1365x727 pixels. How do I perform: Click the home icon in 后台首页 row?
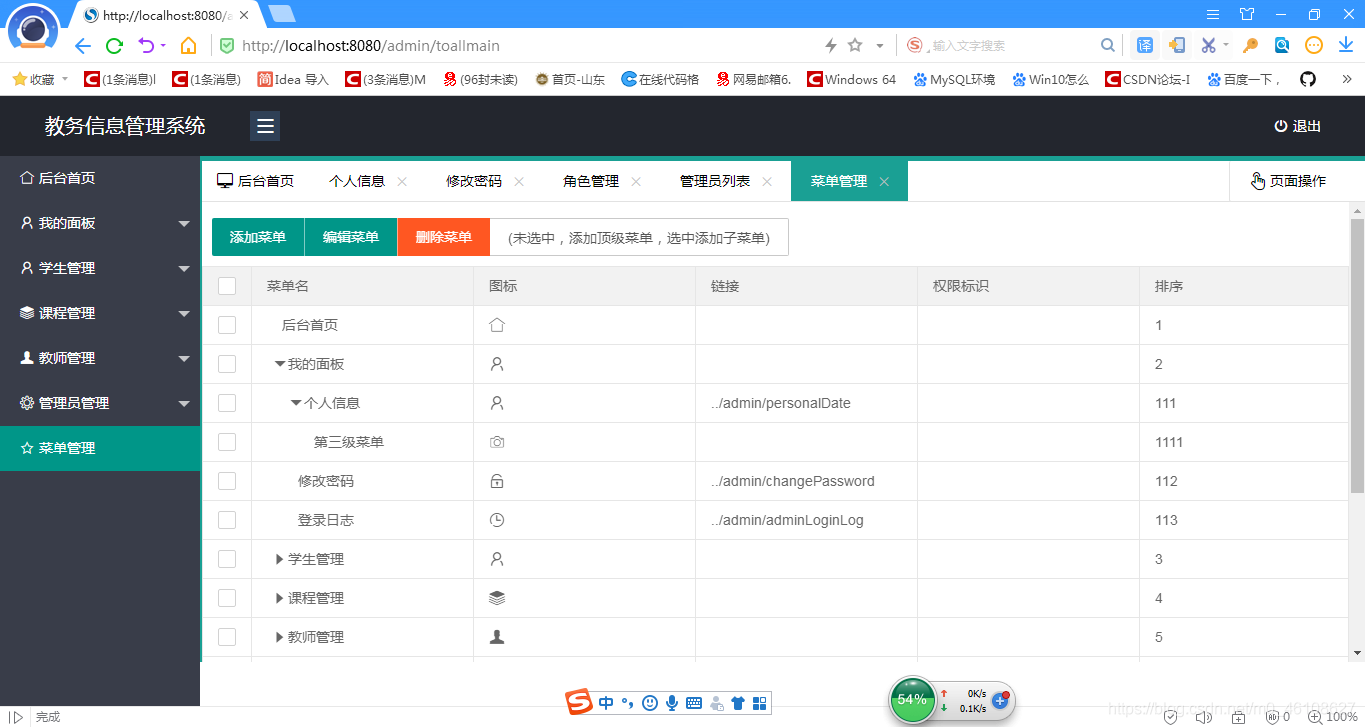497,325
